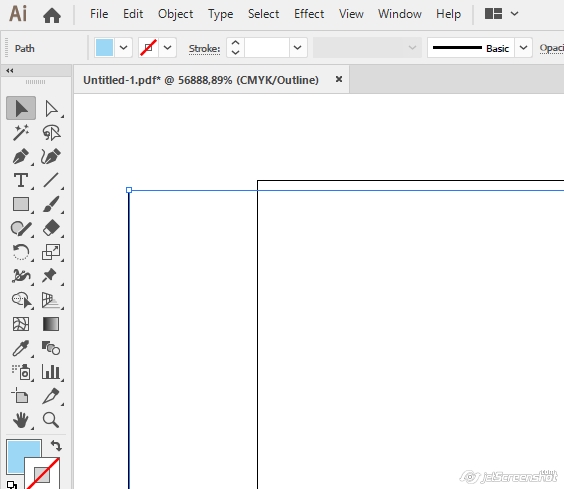This screenshot has width=564, height=489.
Task: Select the Direct Selection tool
Action: pos(51,108)
